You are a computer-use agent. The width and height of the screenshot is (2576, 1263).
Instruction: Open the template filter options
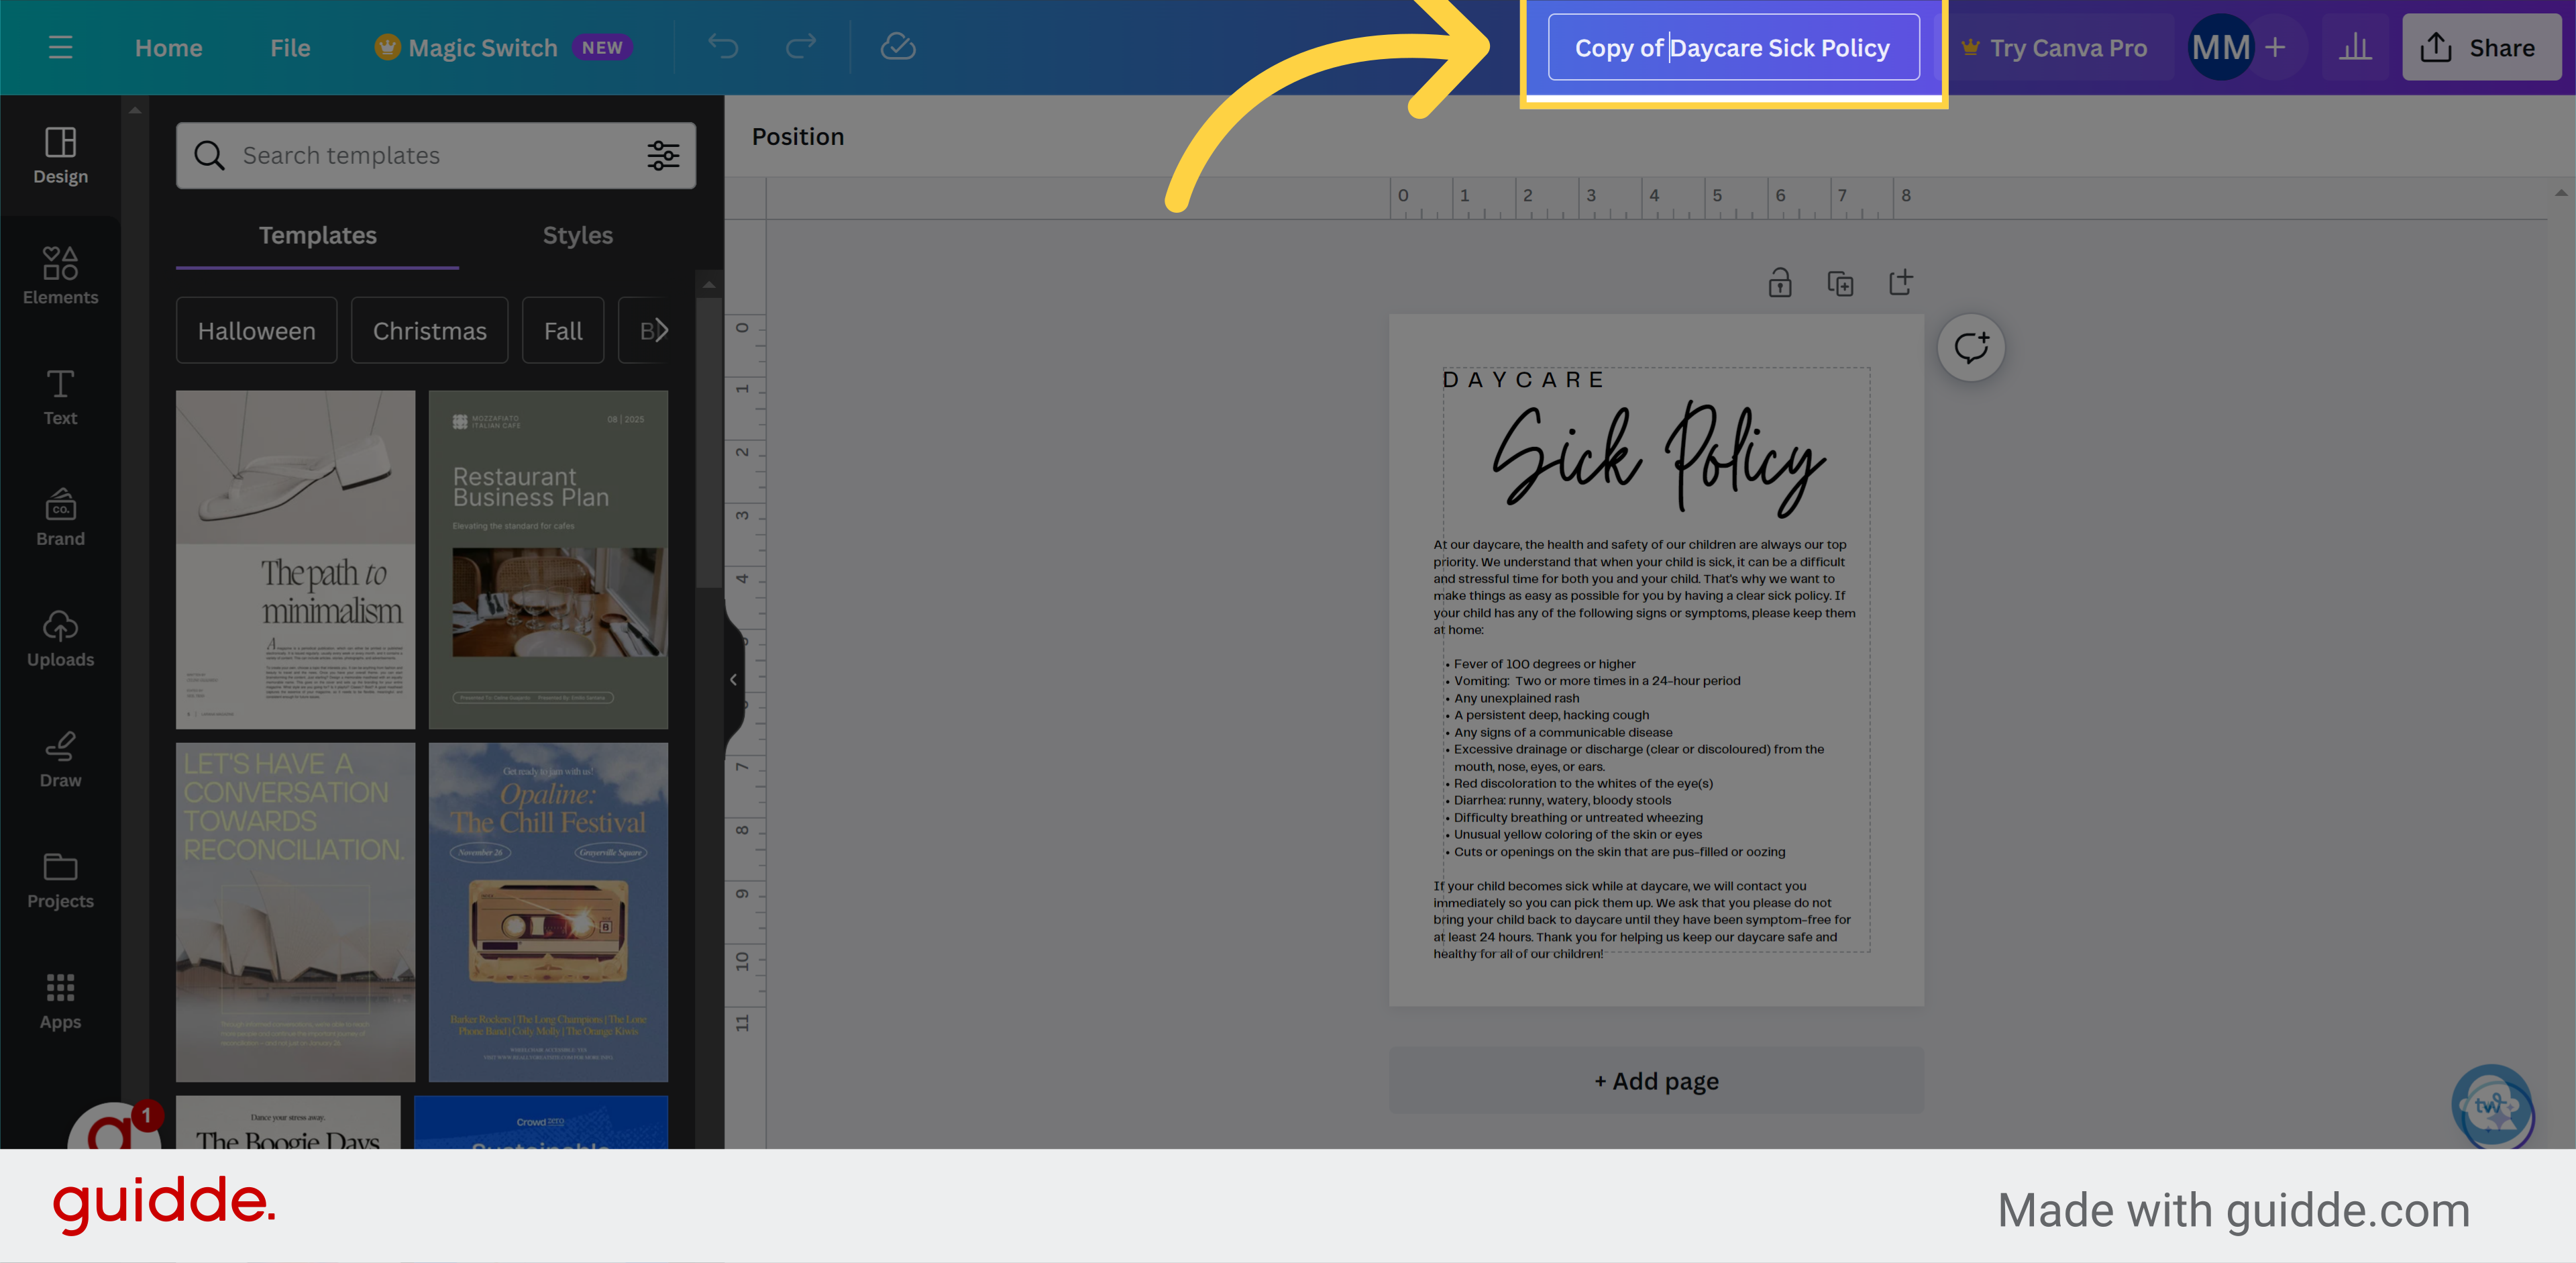click(663, 155)
